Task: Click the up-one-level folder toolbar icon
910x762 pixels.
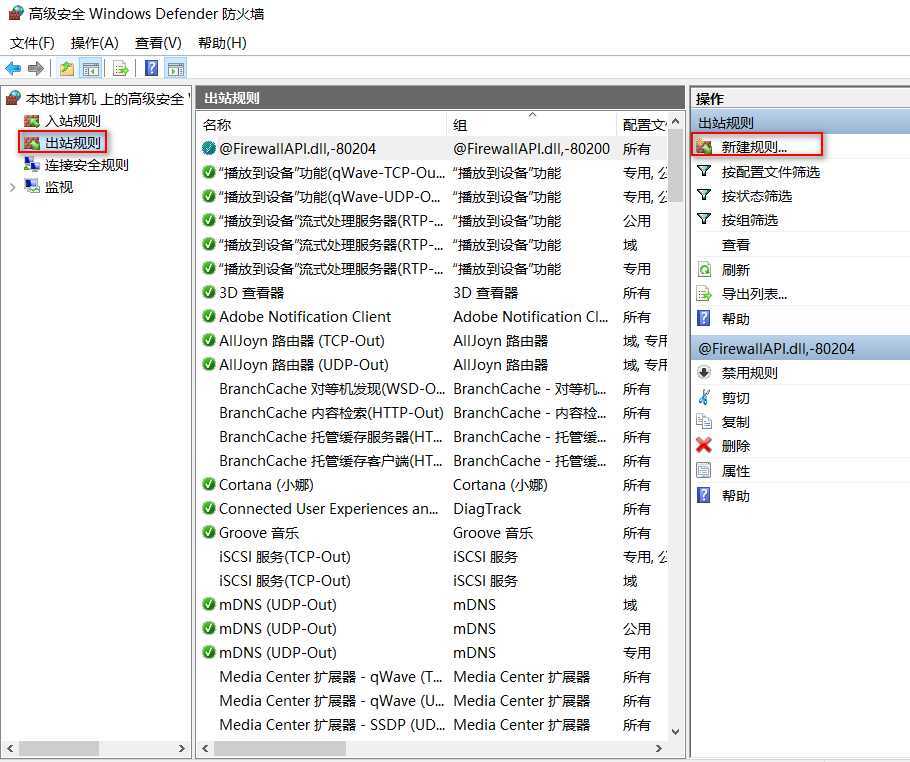Action: (x=67, y=68)
